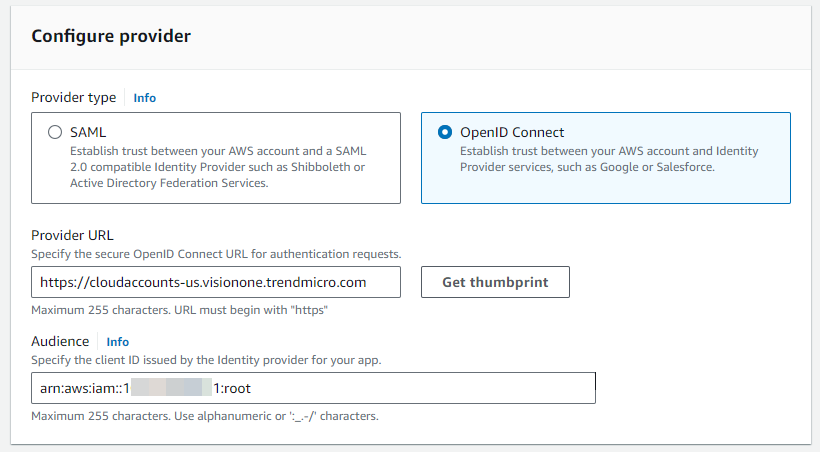
Task: Click the SAML option title text
Action: coord(88,132)
